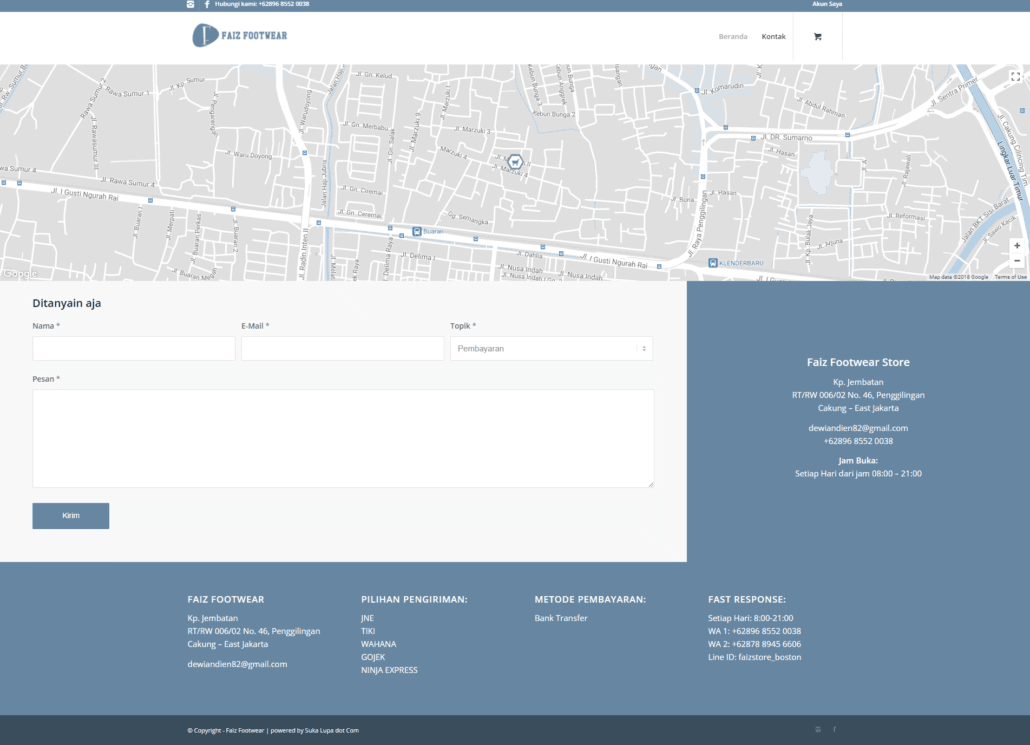Zoom in the map with plus button

tap(1017, 245)
